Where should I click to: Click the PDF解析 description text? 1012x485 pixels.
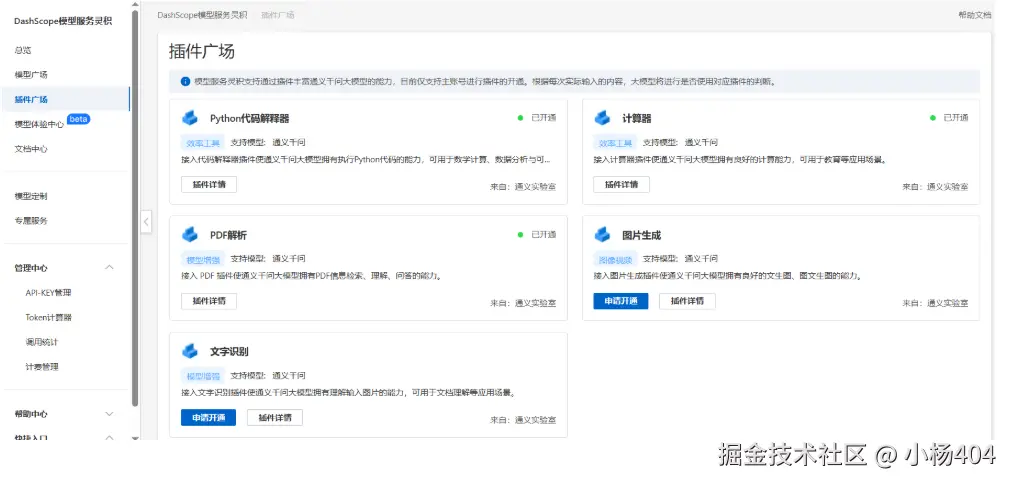(312, 276)
